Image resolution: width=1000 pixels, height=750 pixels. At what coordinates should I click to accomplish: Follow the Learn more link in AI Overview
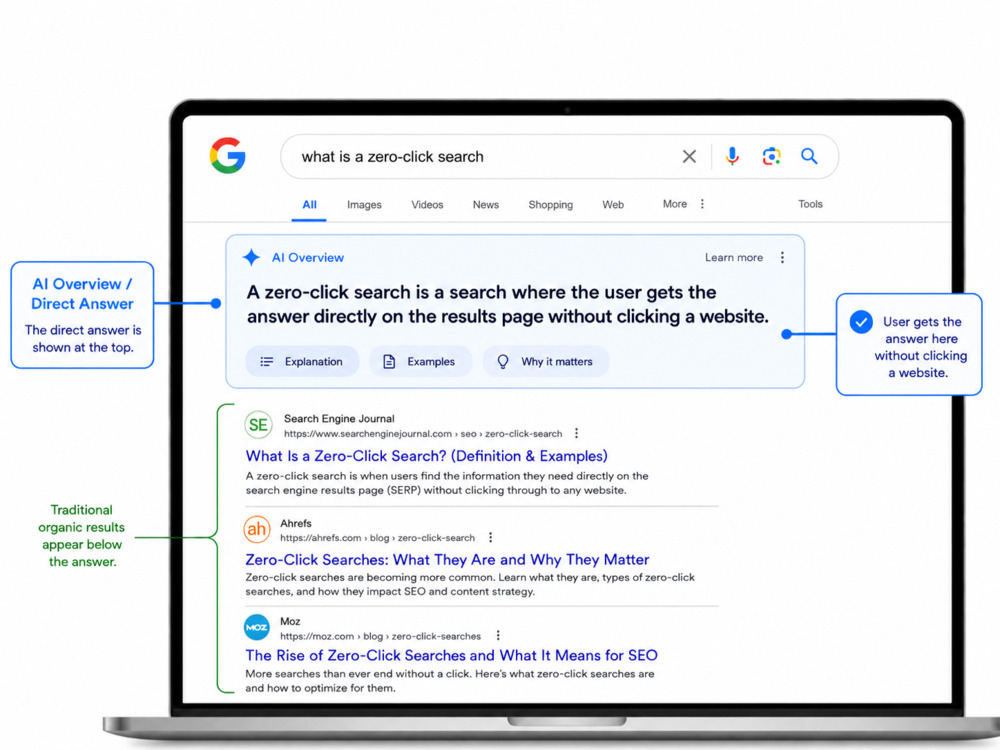pos(733,258)
